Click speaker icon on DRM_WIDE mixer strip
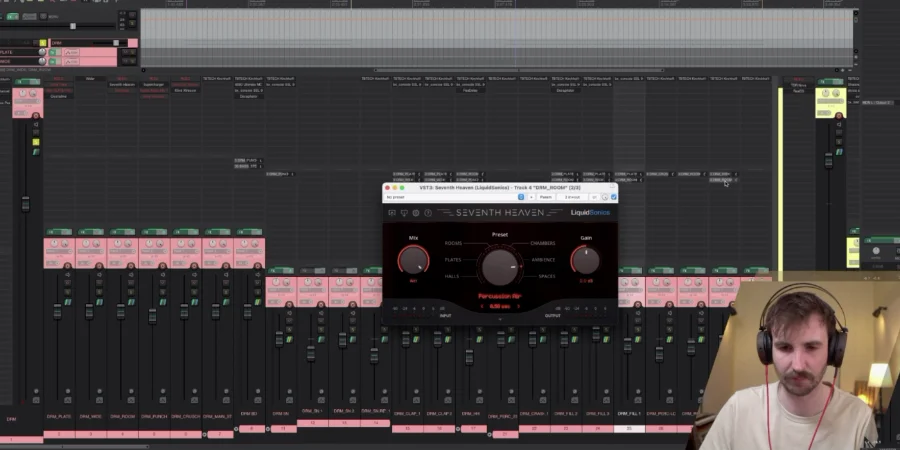 [x=99, y=275]
